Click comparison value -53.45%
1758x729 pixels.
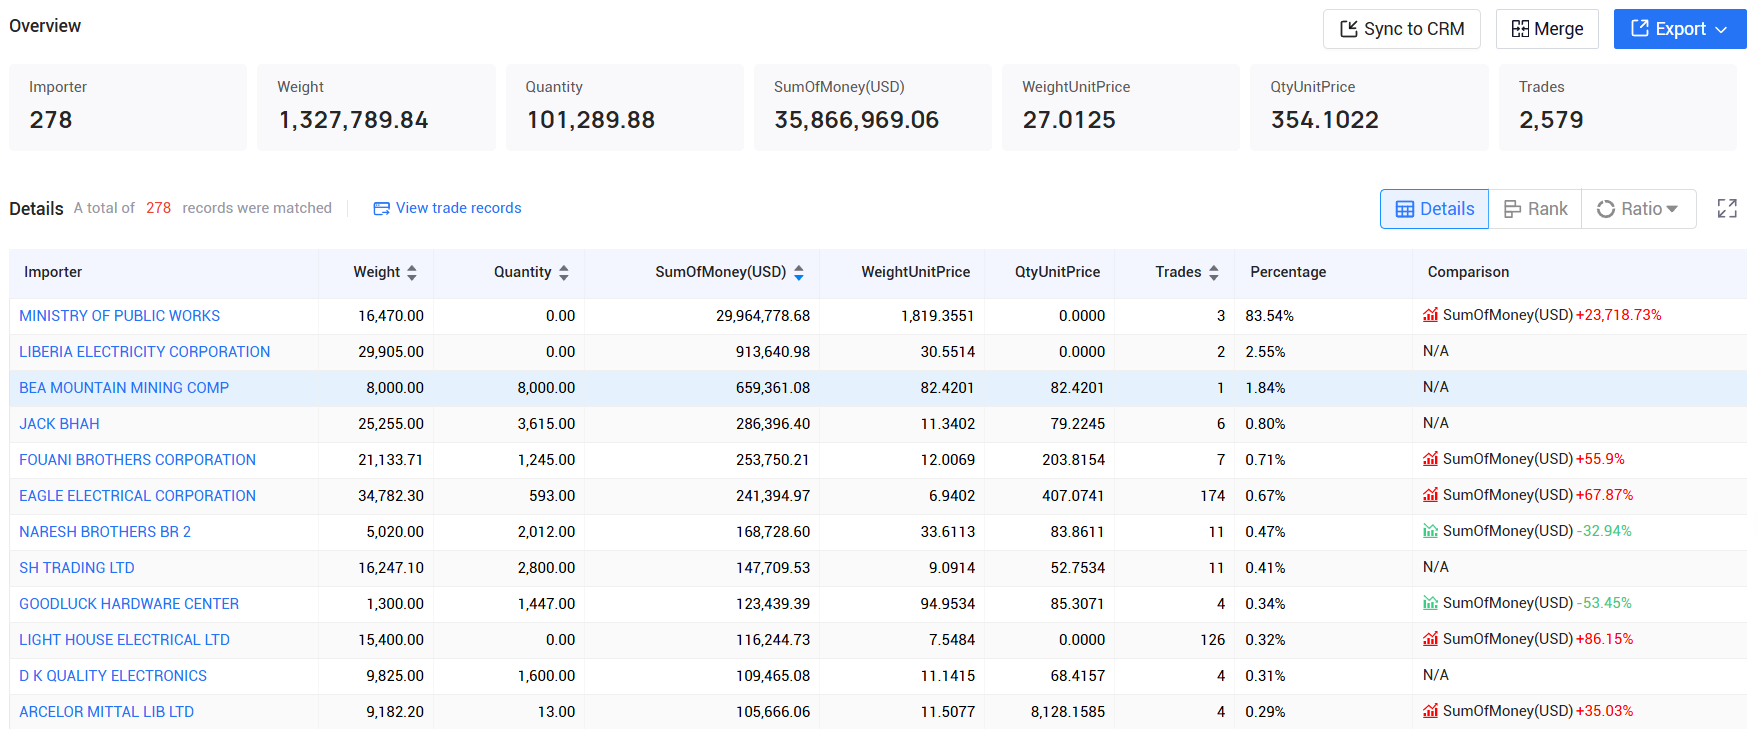pos(1604,603)
